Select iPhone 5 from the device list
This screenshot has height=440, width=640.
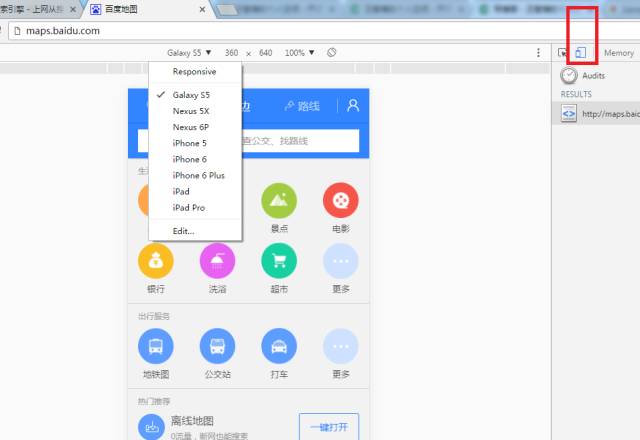tap(196, 143)
